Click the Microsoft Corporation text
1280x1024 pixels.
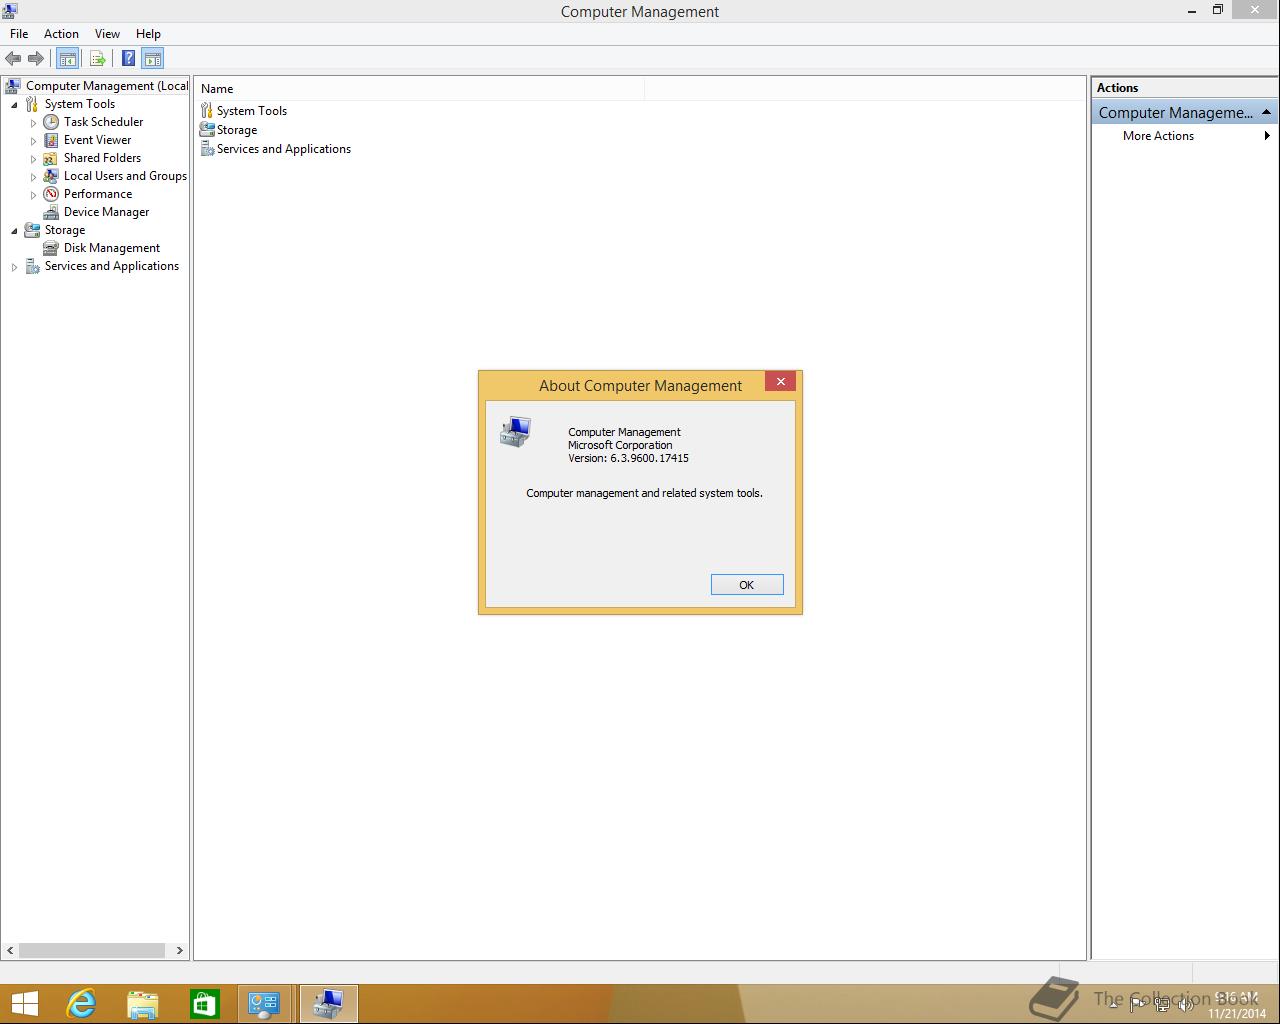(620, 445)
